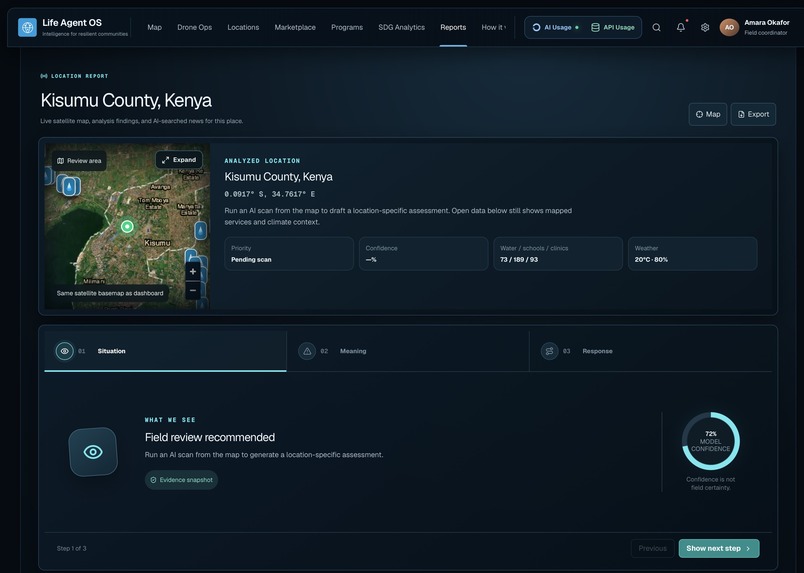Open Programs nav item
The image size is (804, 573).
pos(347,28)
